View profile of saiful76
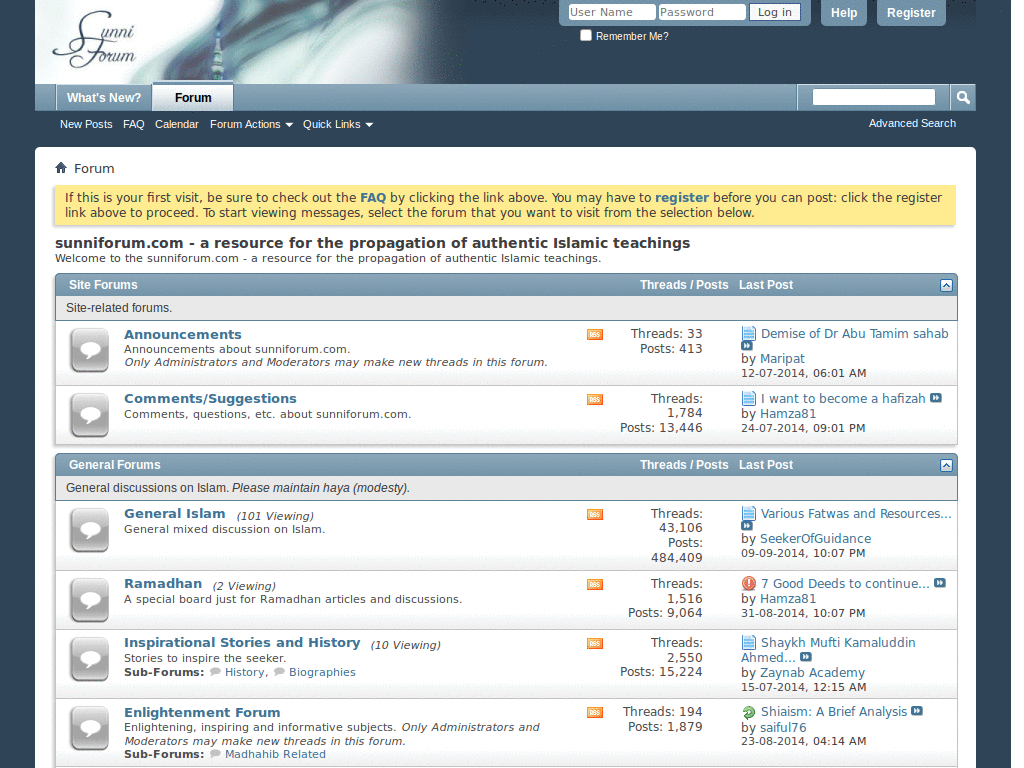1024x768 pixels. pos(782,728)
